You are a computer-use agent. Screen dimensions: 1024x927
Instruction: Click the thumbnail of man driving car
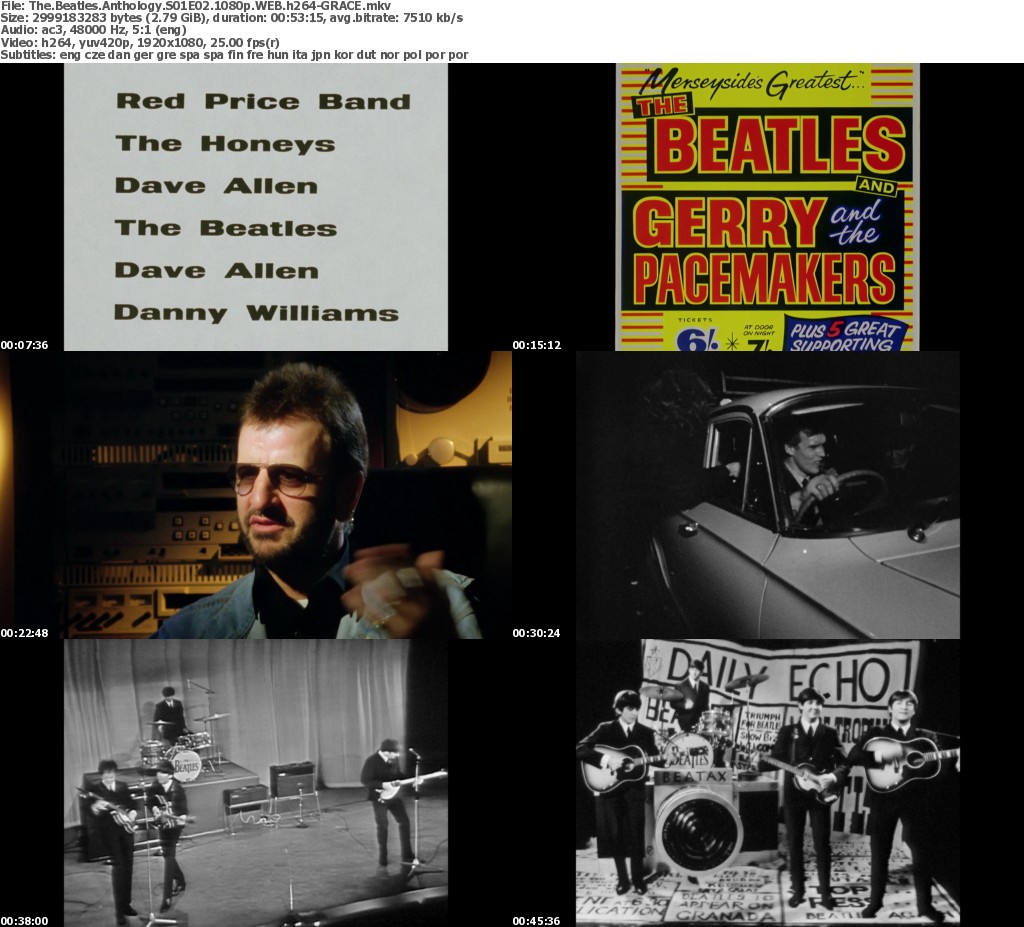point(767,495)
